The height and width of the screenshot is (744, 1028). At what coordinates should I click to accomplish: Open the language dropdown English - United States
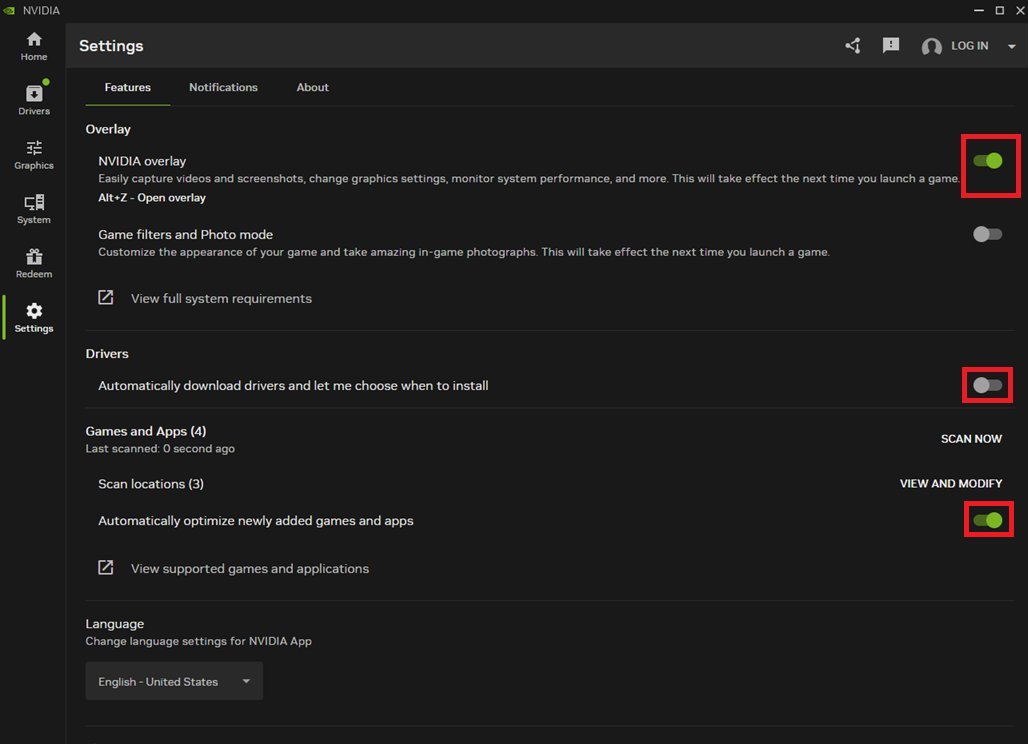[174, 681]
